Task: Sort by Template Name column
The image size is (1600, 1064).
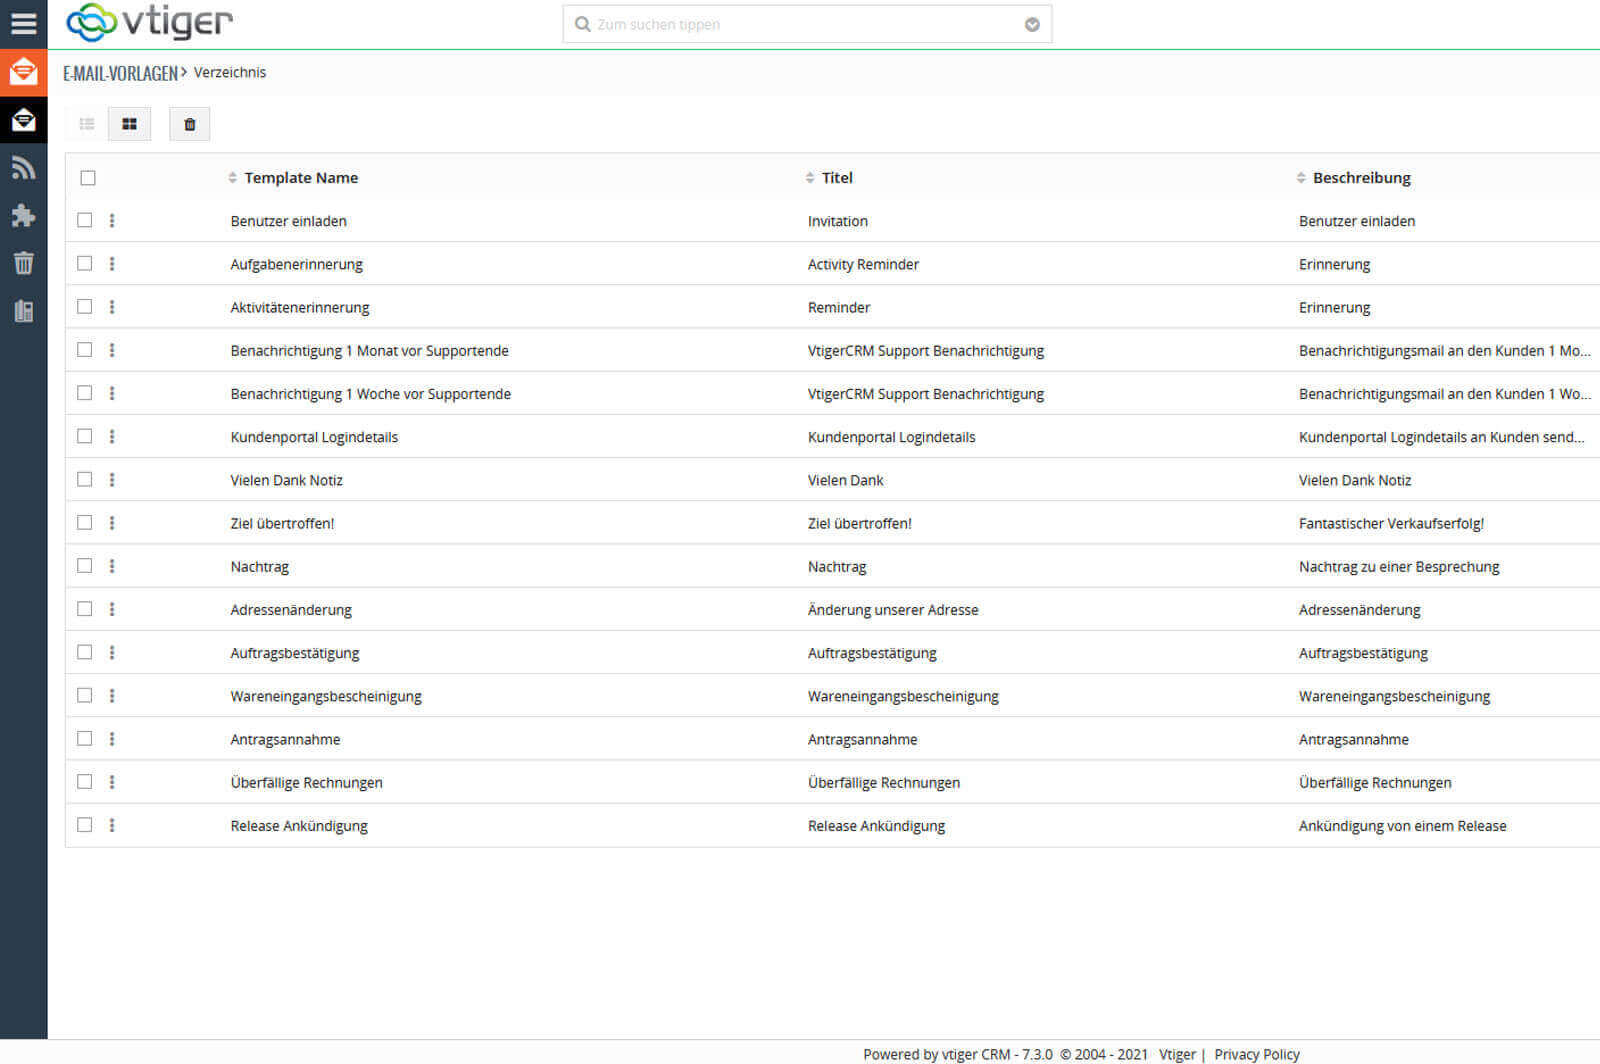Action: click(300, 178)
